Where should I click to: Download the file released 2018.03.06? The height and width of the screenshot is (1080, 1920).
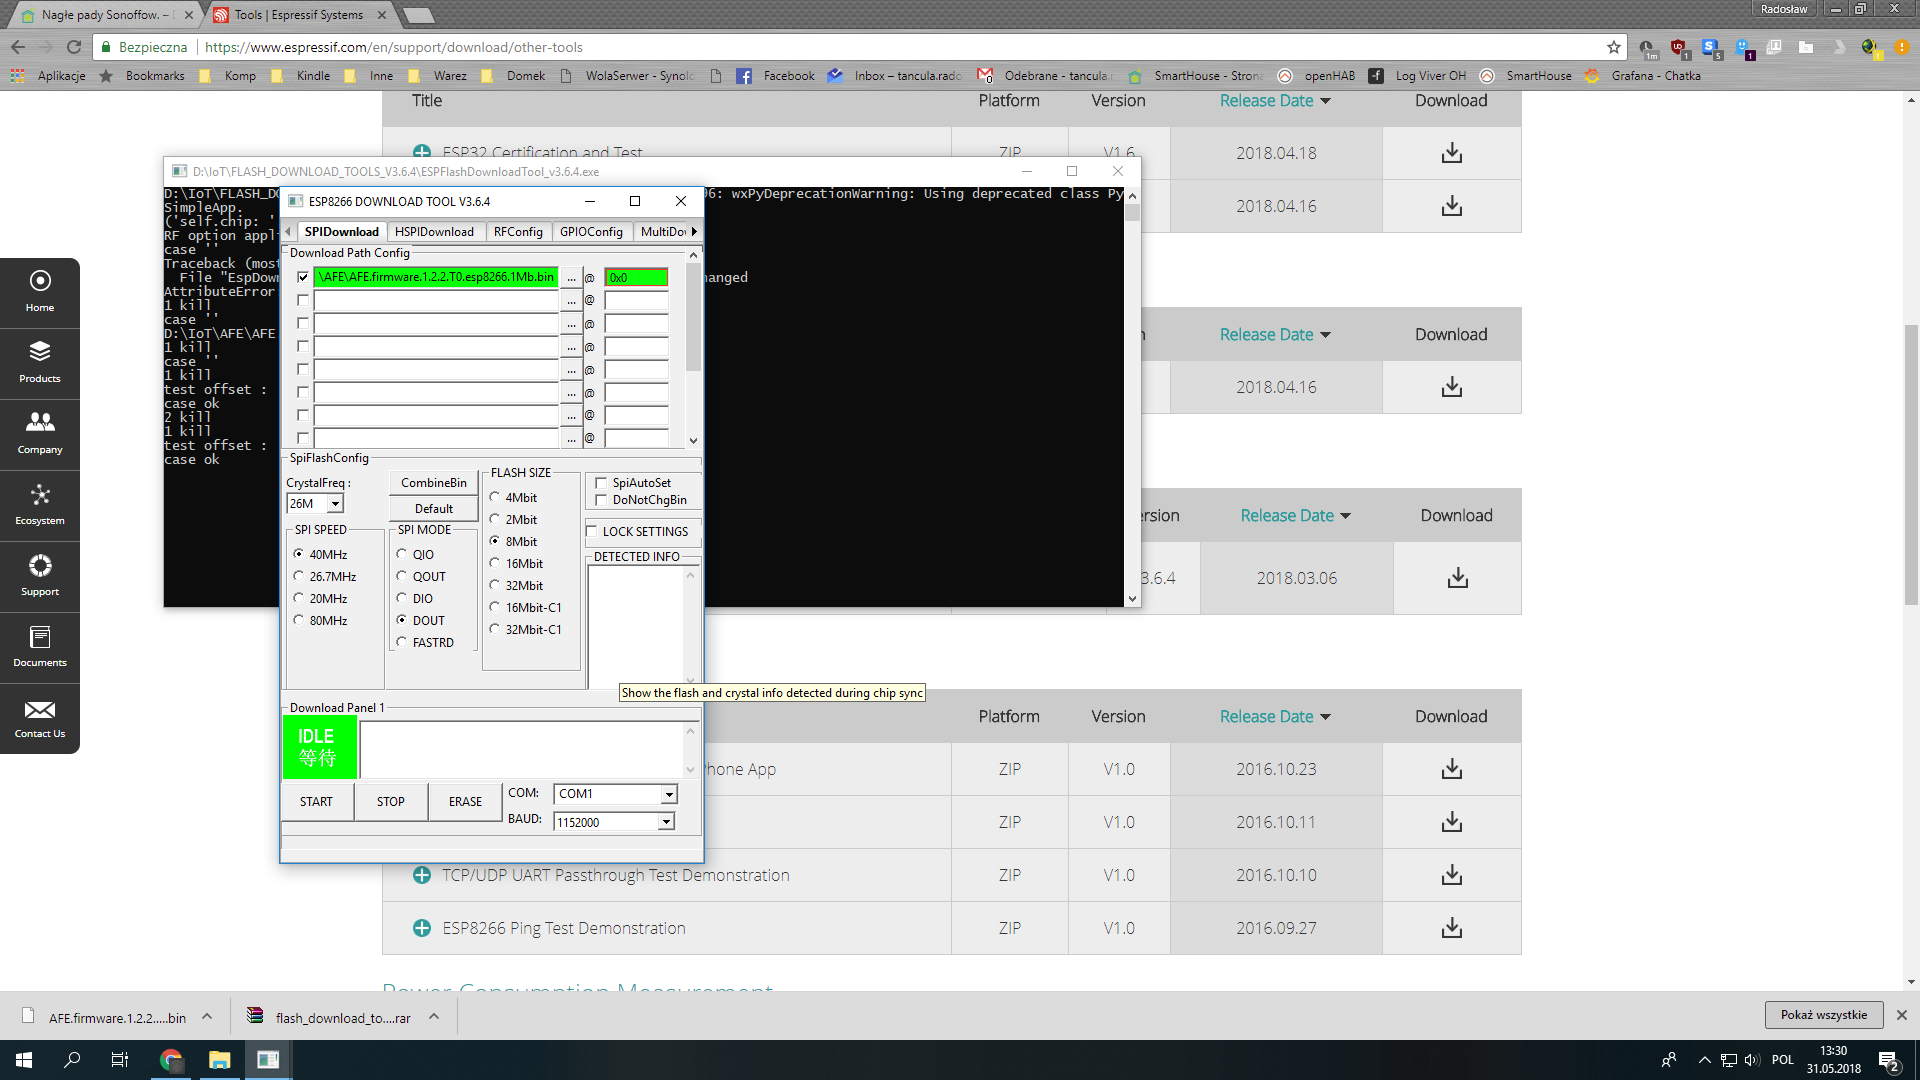click(1458, 578)
